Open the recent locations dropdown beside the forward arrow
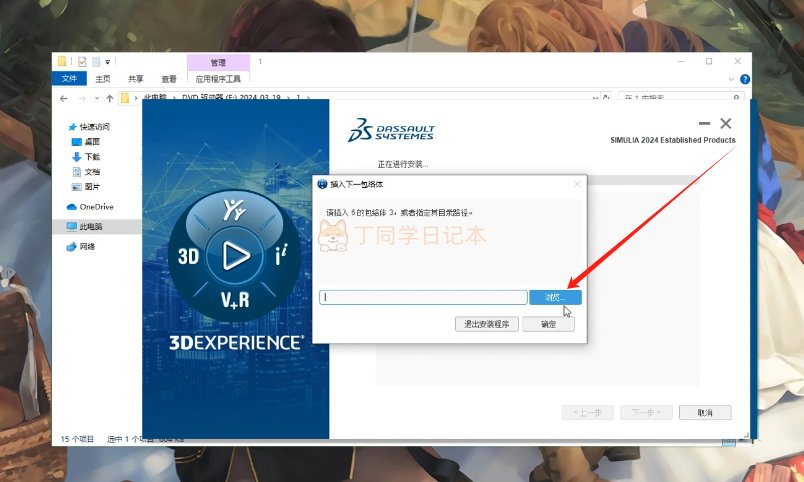 point(96,98)
